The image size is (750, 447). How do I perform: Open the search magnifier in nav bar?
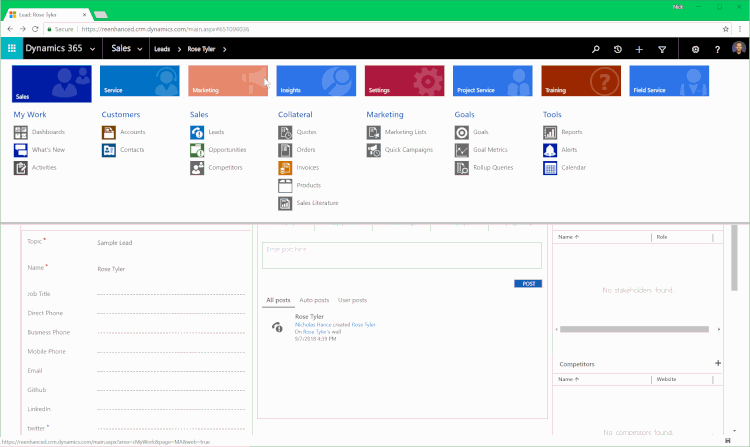coord(596,49)
